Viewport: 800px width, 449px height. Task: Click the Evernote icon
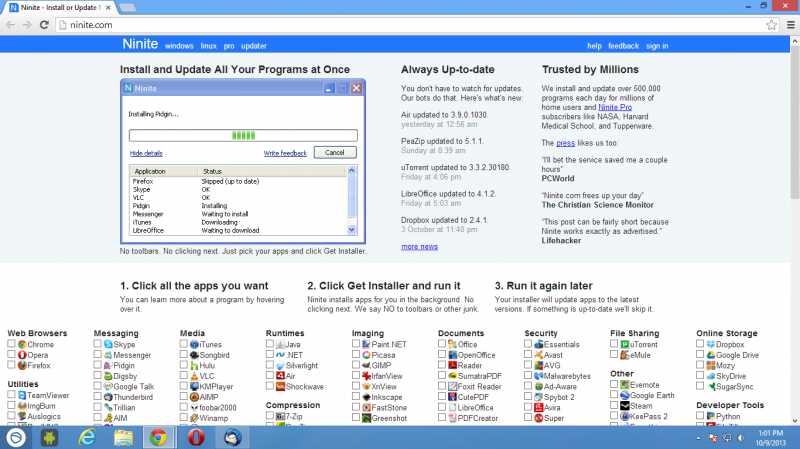[624, 384]
